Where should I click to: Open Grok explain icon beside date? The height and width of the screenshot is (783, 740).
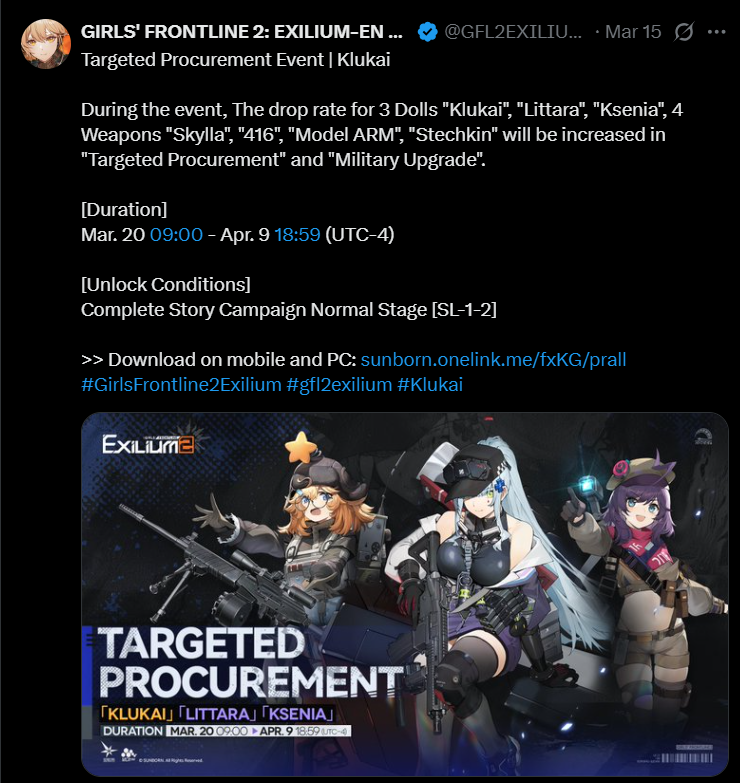tap(683, 32)
